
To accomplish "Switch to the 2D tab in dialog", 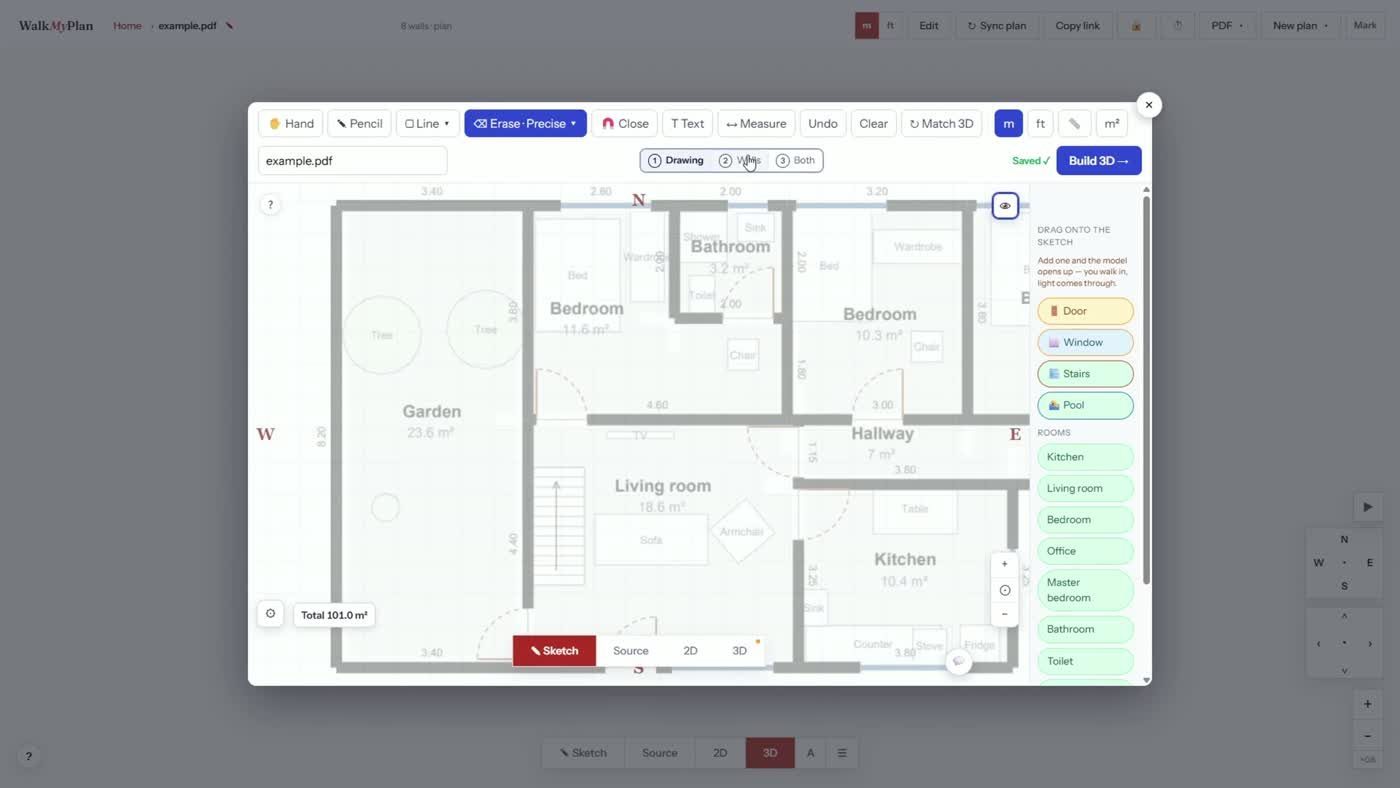I will (x=690, y=651).
